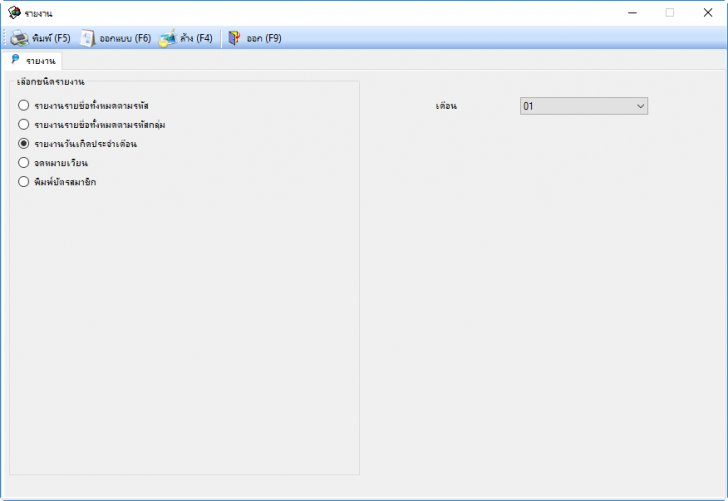Select รายงานรายชื่อทั้งหมดตามรหัสกลุ่ม radio option

pos(24,124)
